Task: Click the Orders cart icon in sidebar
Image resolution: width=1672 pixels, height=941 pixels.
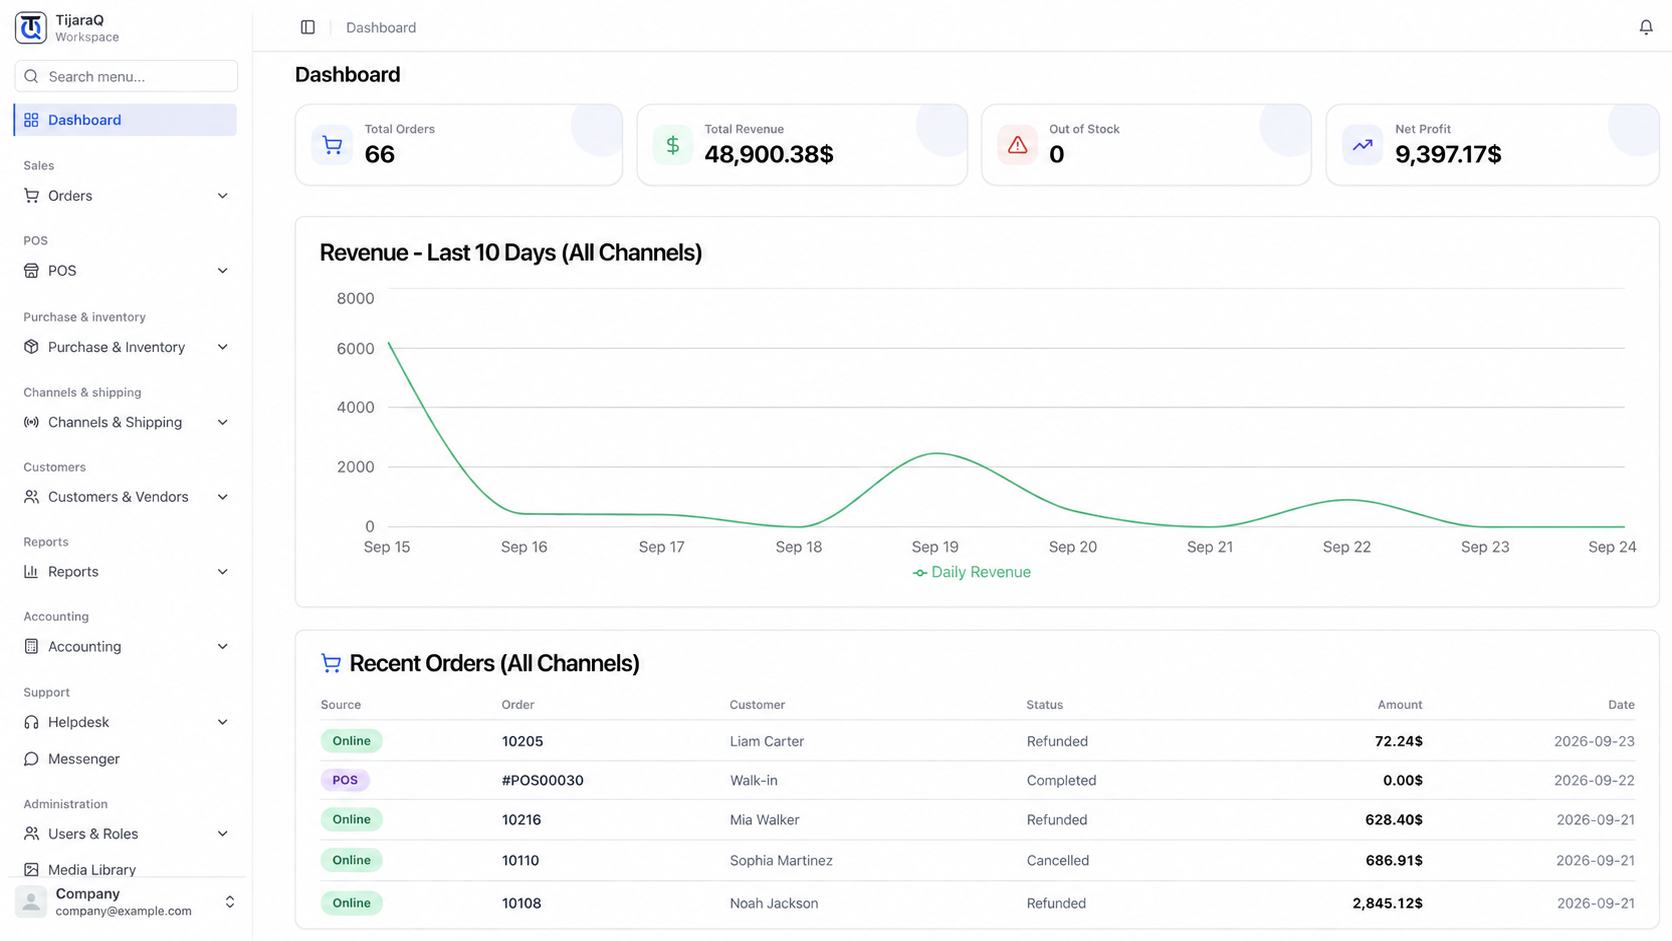Action: click(x=31, y=196)
